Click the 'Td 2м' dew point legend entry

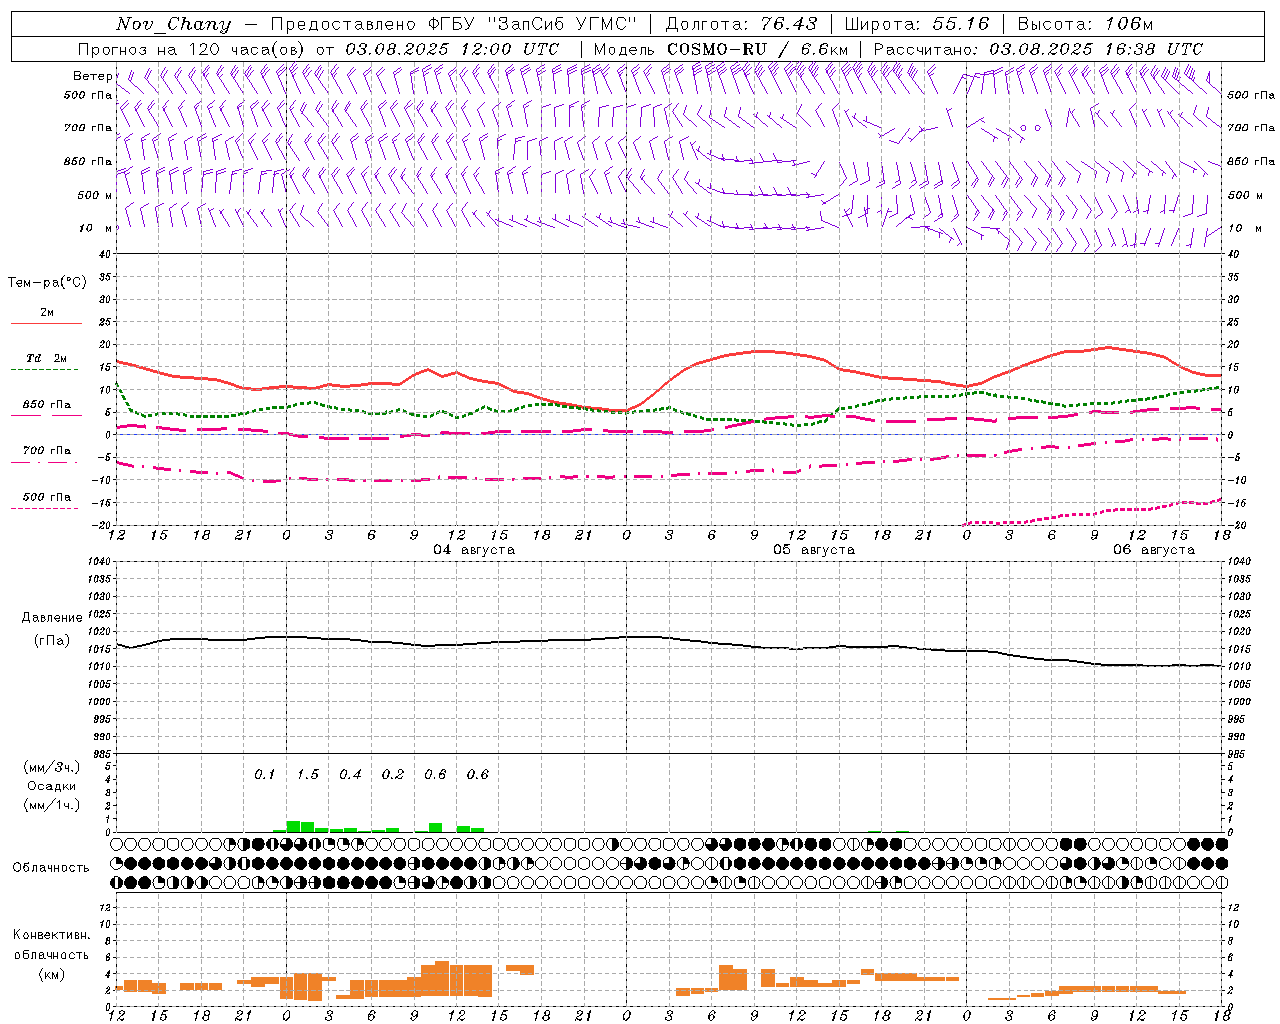tap(47, 358)
